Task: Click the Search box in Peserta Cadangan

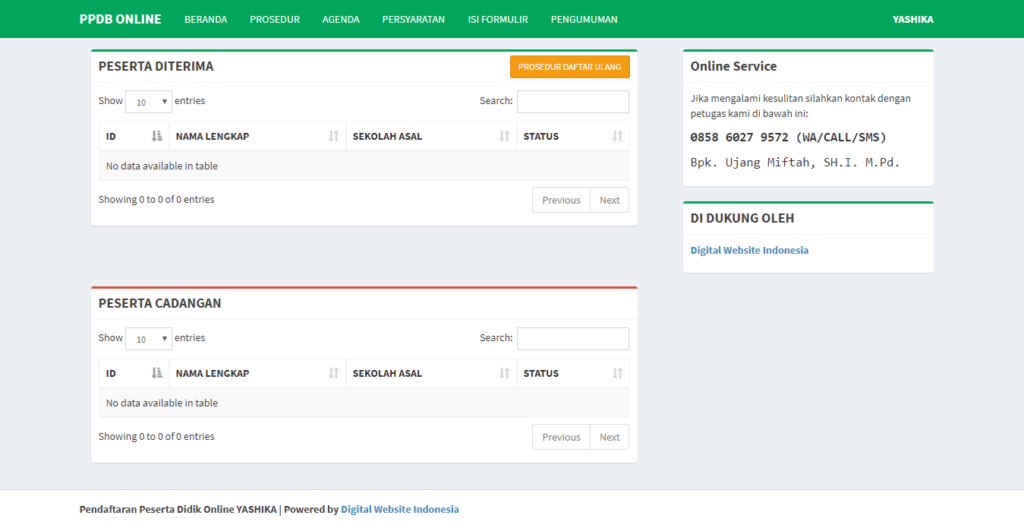Action: pyautogui.click(x=572, y=339)
